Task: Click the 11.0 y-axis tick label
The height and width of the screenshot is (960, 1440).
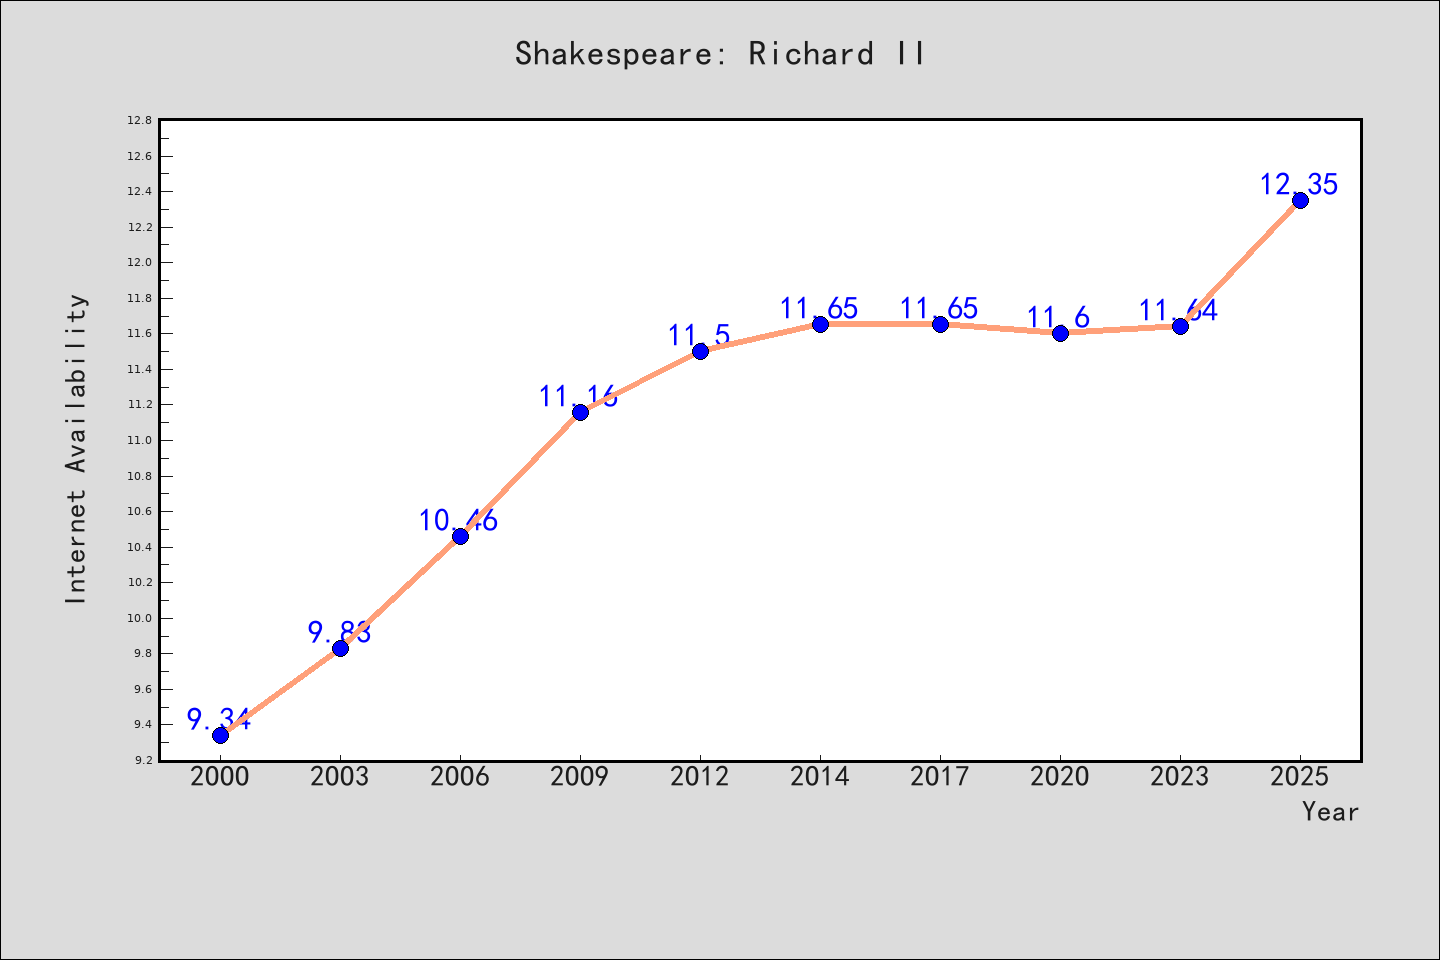Action: (139, 440)
